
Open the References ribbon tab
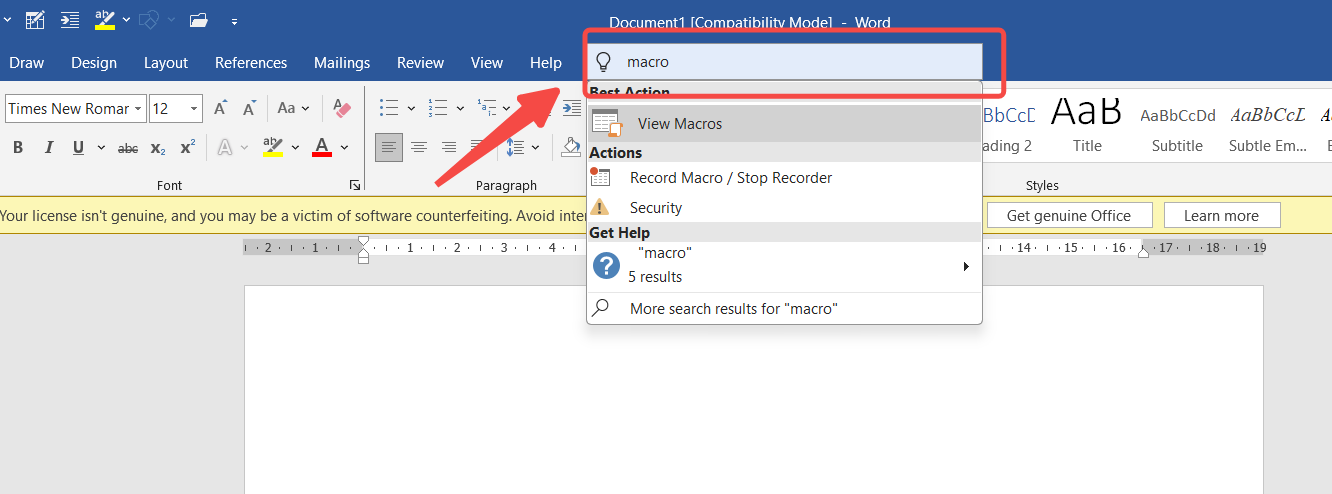click(251, 63)
